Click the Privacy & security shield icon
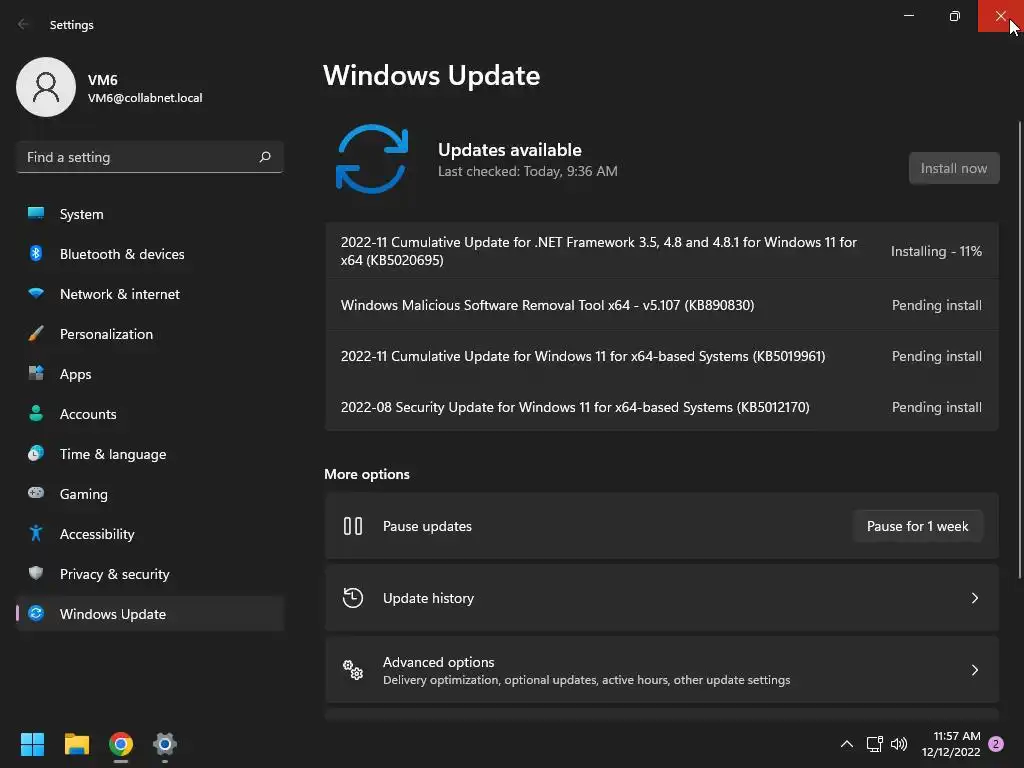Screen dimensions: 1024x768 (36, 573)
